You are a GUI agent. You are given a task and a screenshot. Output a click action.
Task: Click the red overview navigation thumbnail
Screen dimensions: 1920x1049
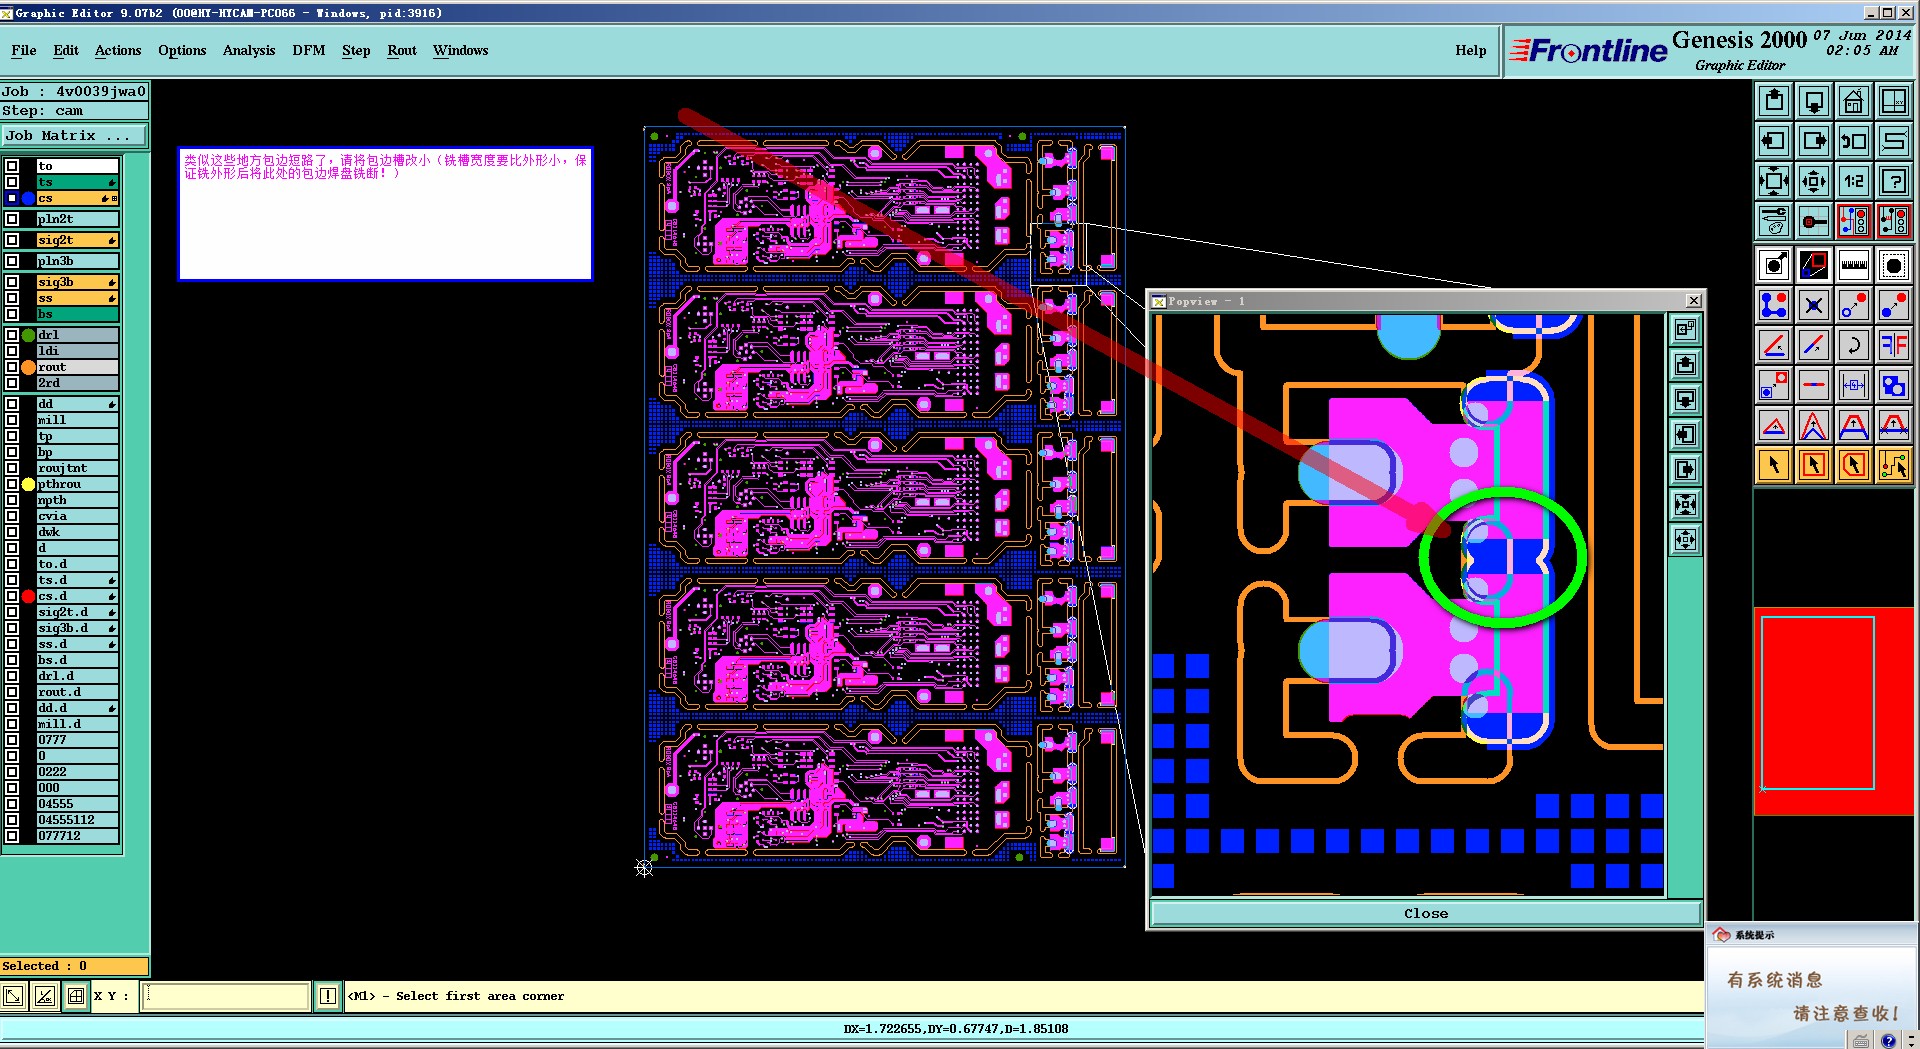tap(1834, 710)
